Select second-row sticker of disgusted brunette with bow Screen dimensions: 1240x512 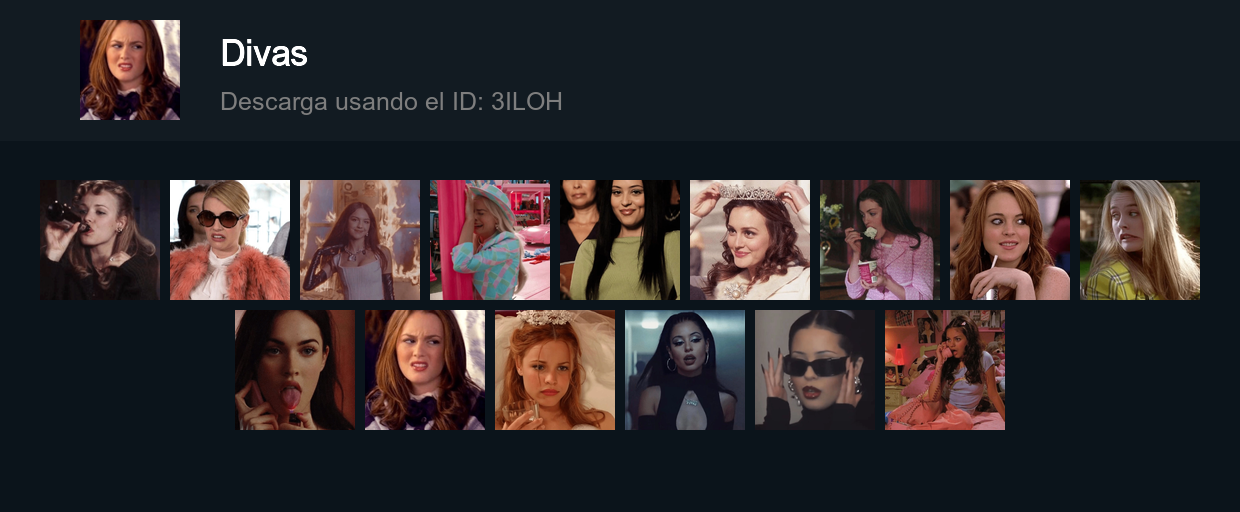coord(425,370)
